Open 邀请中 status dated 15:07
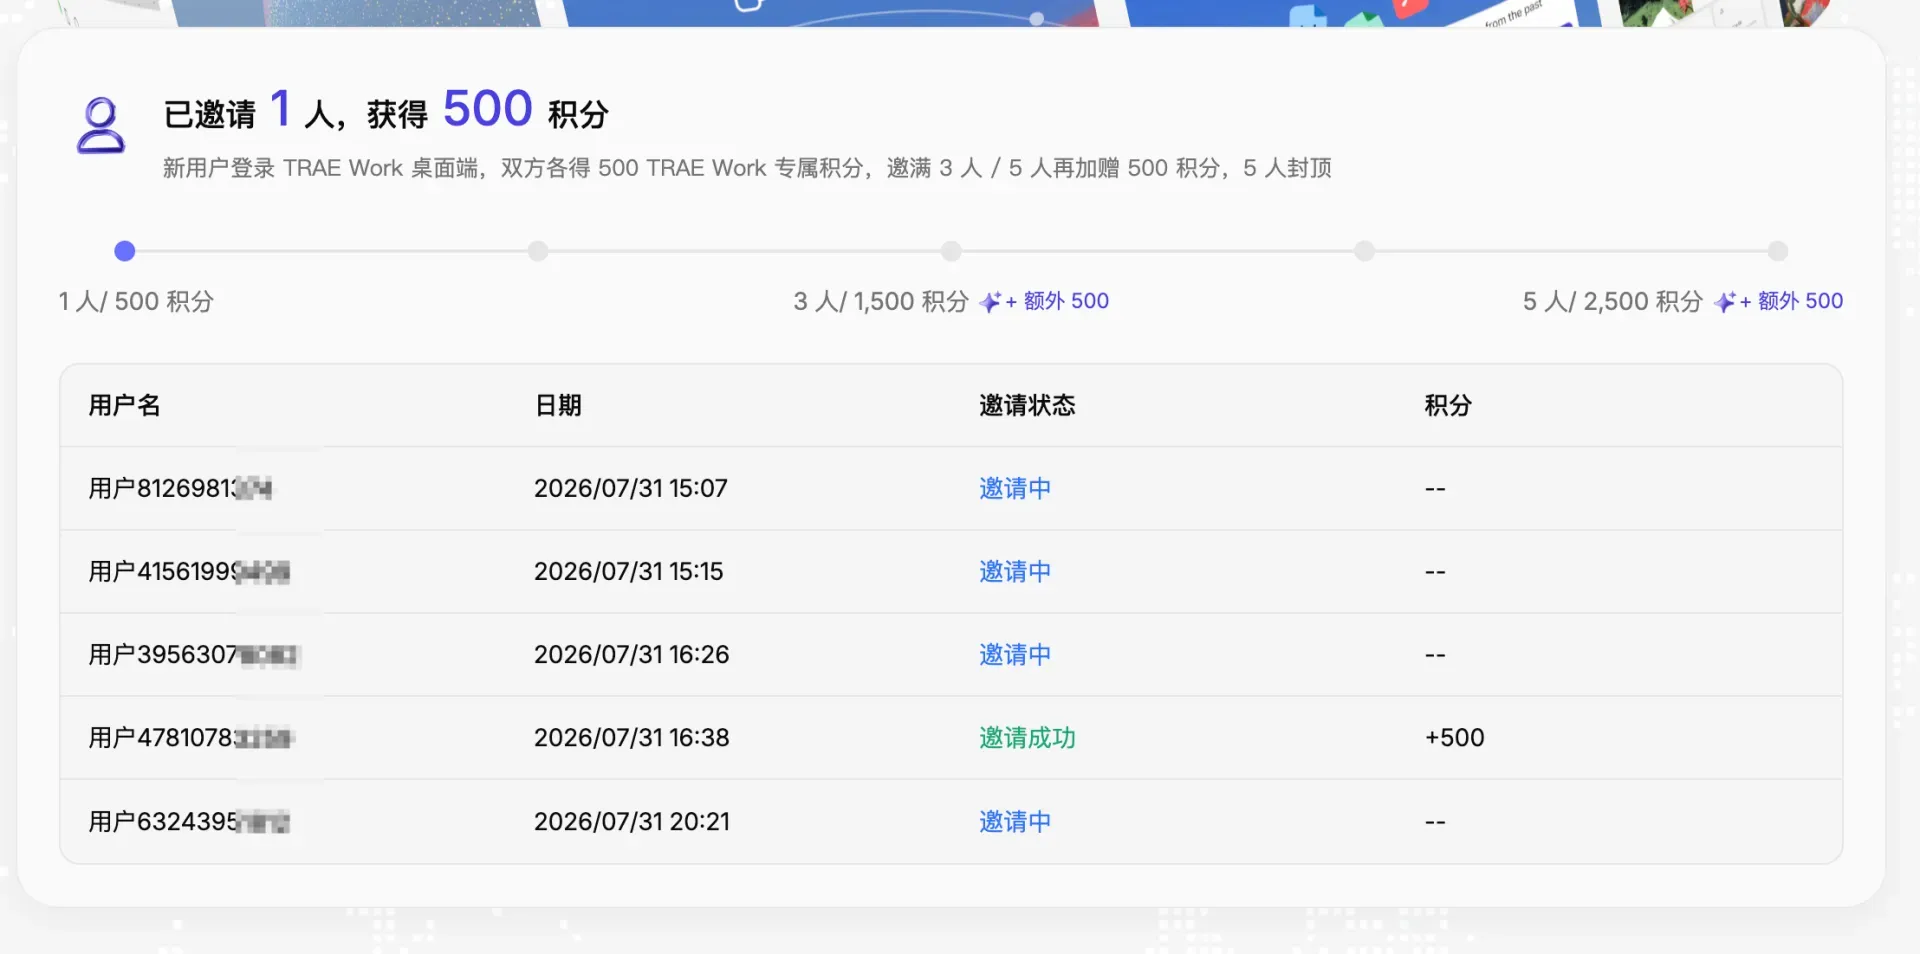Image resolution: width=1920 pixels, height=954 pixels. (x=1015, y=488)
